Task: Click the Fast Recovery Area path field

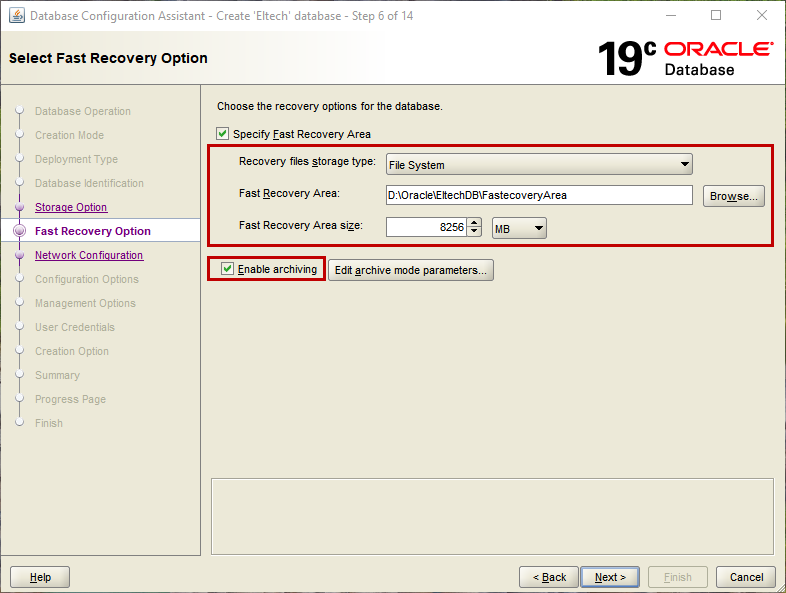Action: click(539, 195)
